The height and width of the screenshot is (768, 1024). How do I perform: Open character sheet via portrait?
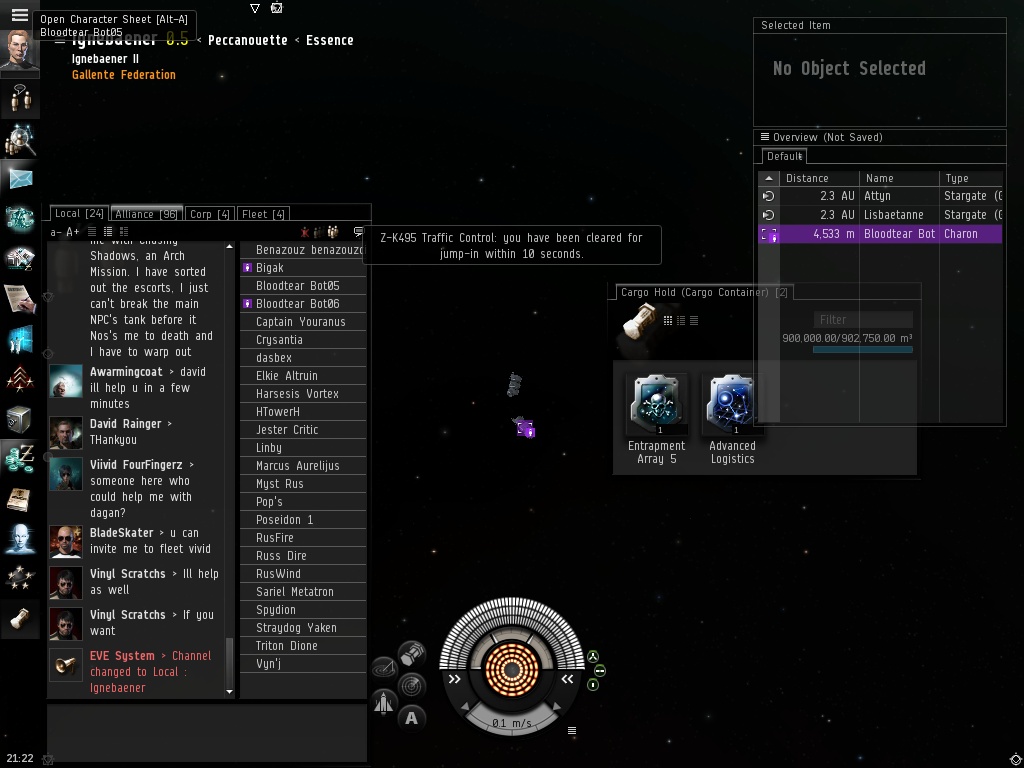coord(20,52)
